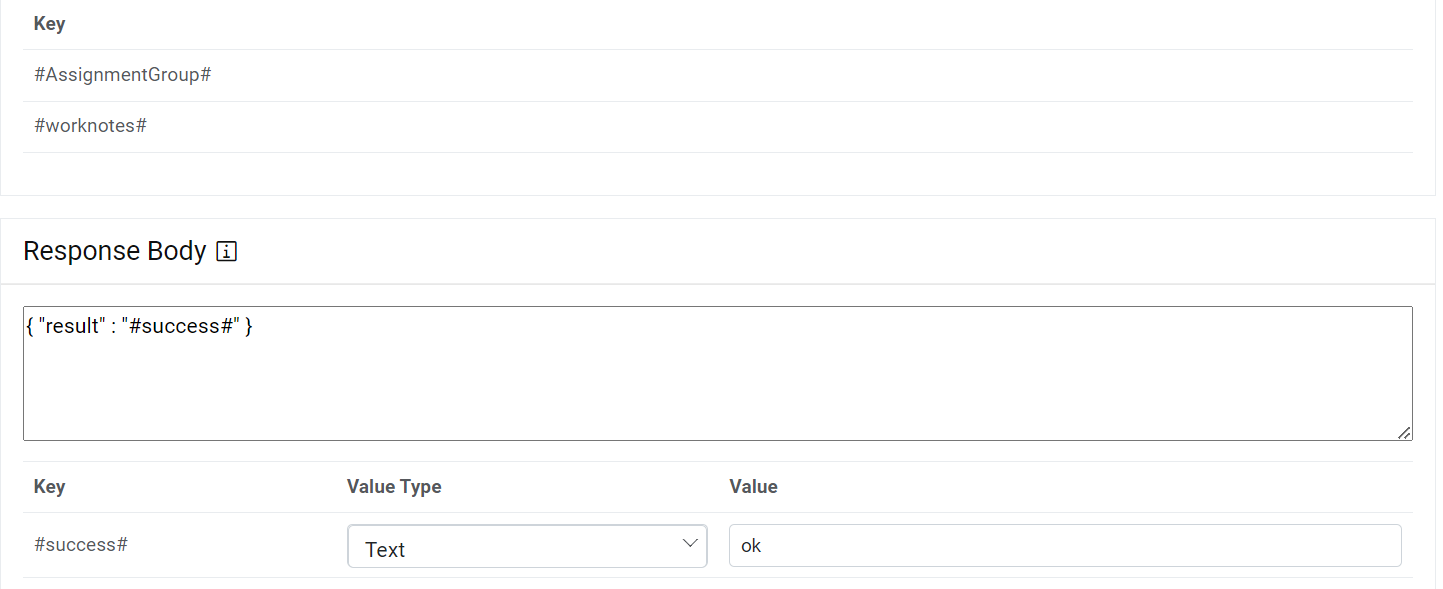This screenshot has width=1443, height=589.
Task: Click the info icon beside Response Body
Action: 227,252
